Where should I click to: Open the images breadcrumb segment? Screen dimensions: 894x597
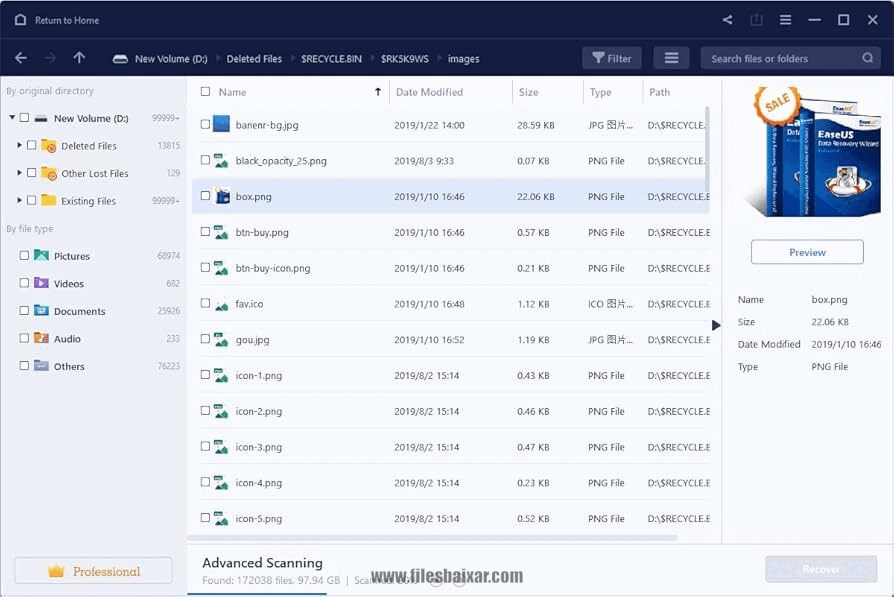(464, 59)
